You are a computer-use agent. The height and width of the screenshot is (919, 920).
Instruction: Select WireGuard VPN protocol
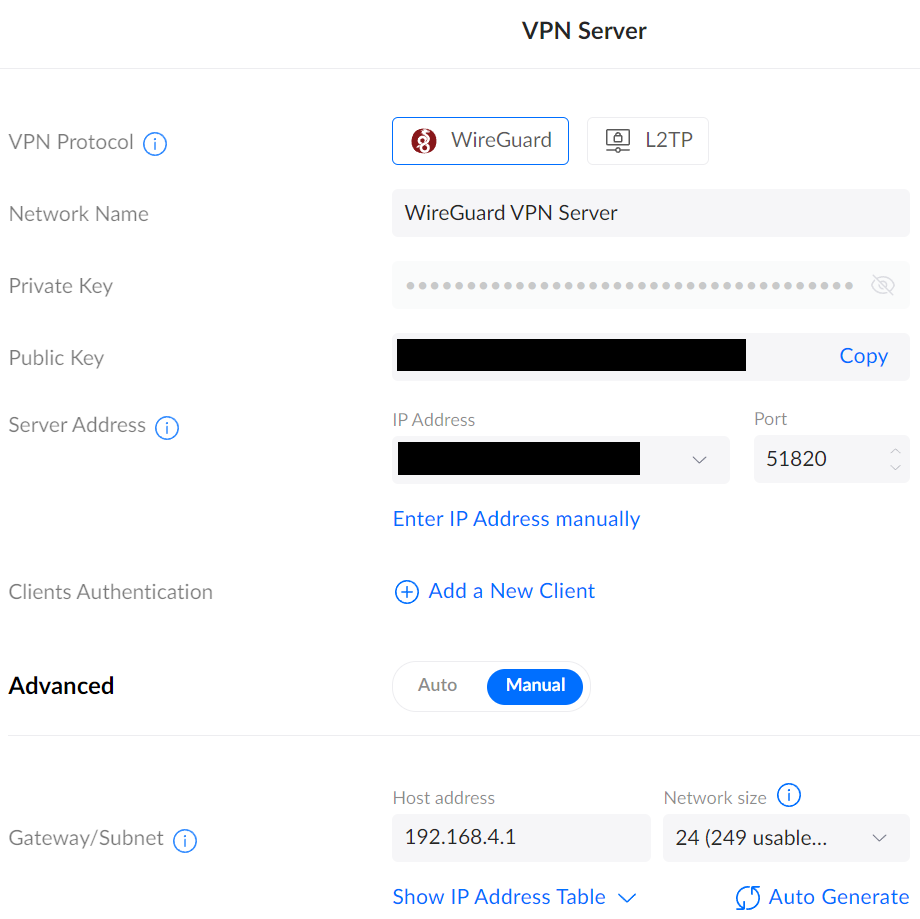point(480,141)
